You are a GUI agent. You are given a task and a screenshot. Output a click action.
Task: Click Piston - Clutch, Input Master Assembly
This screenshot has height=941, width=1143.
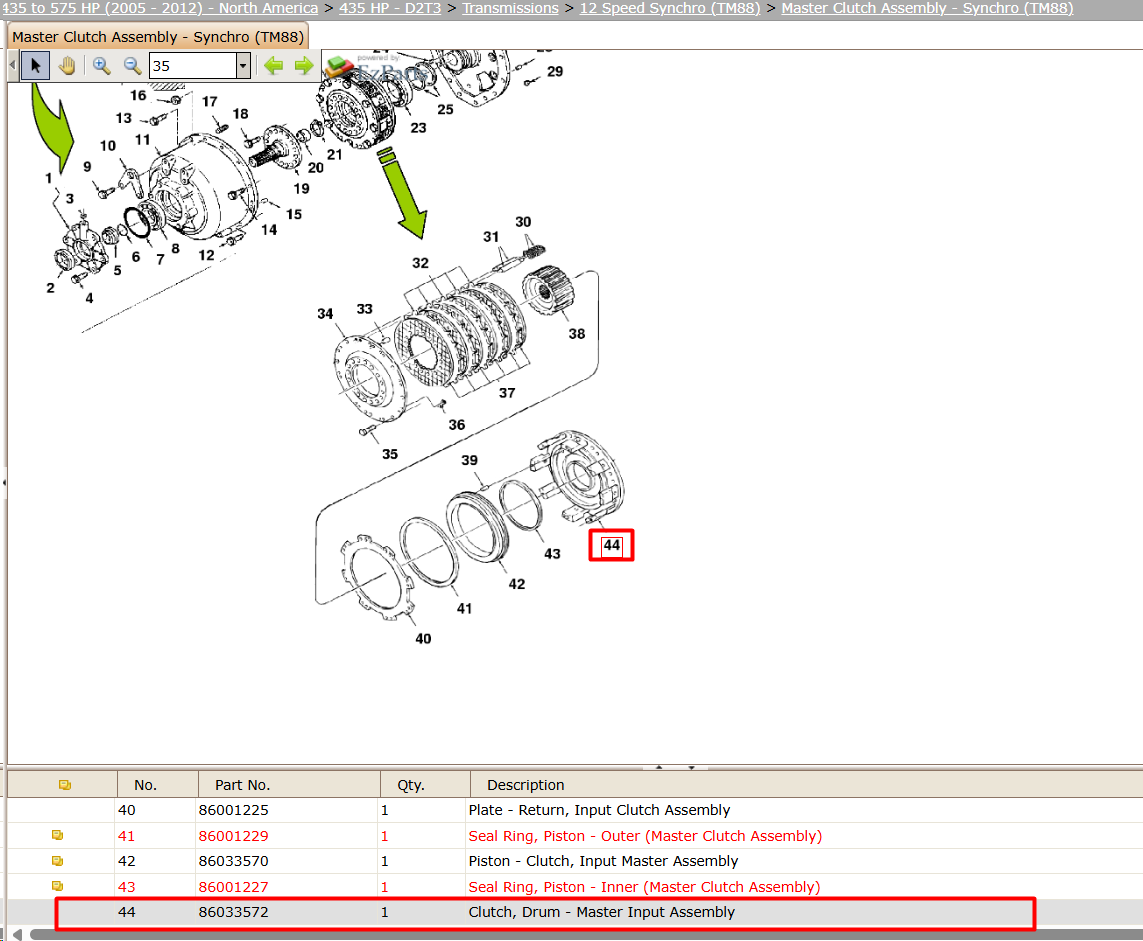[604, 861]
